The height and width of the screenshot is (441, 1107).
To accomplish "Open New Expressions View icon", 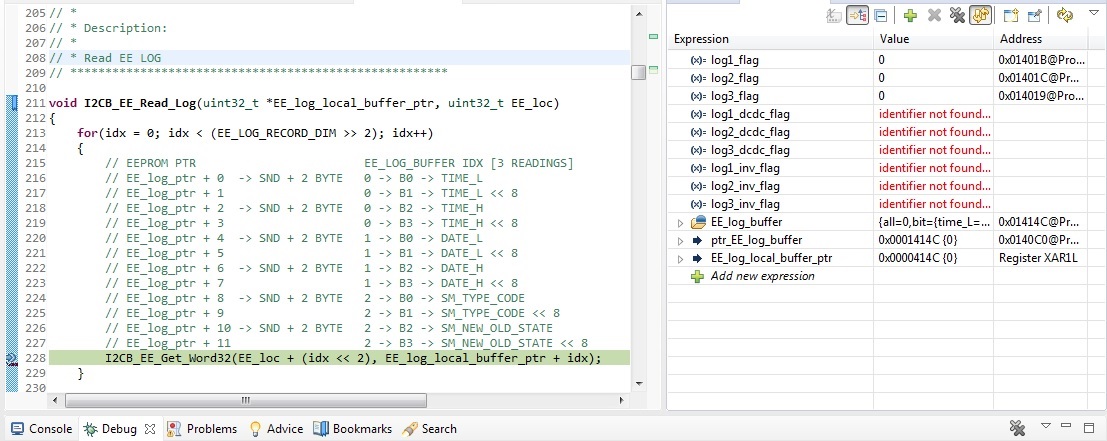I will point(1011,15).
